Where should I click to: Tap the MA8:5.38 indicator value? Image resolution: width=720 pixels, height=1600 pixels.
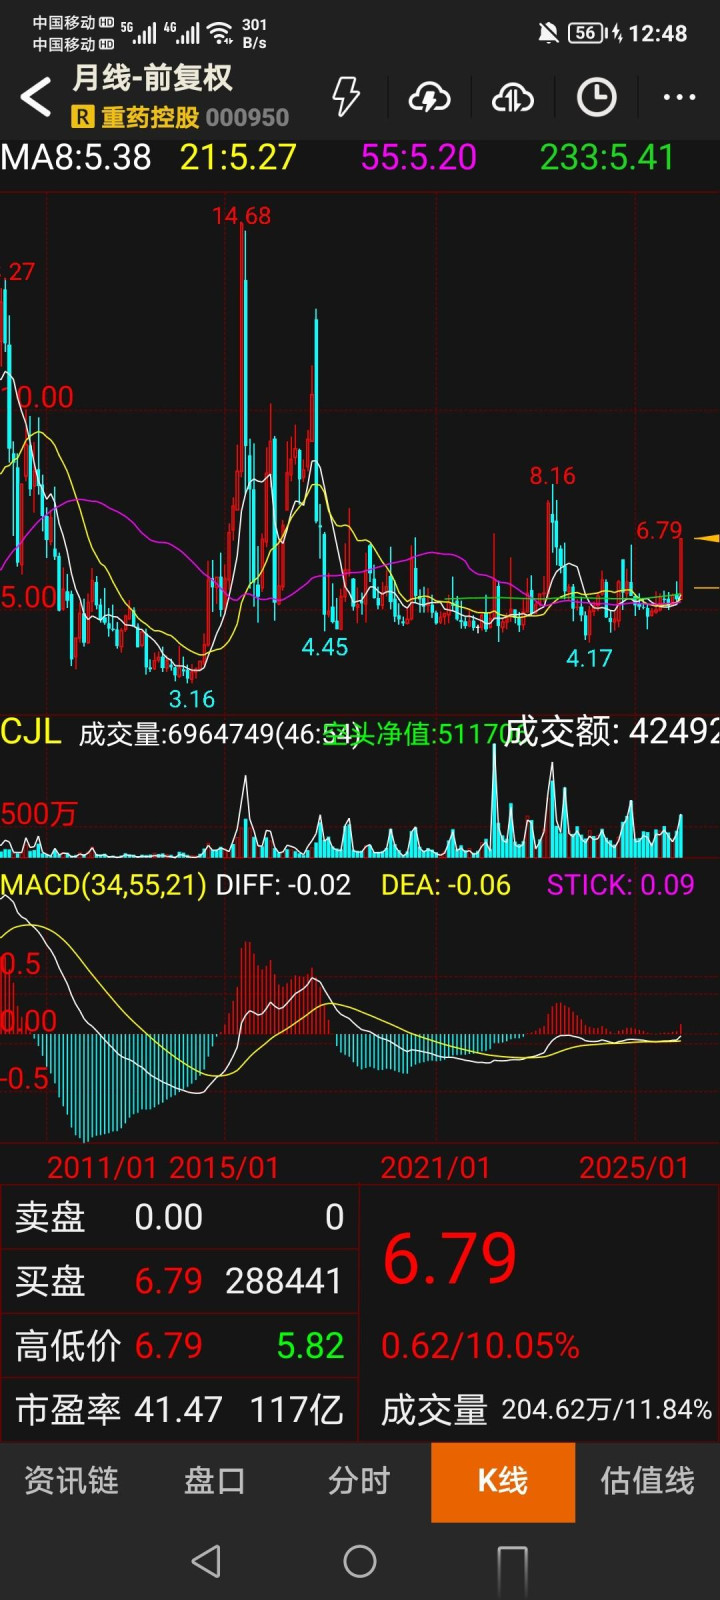tap(76, 157)
